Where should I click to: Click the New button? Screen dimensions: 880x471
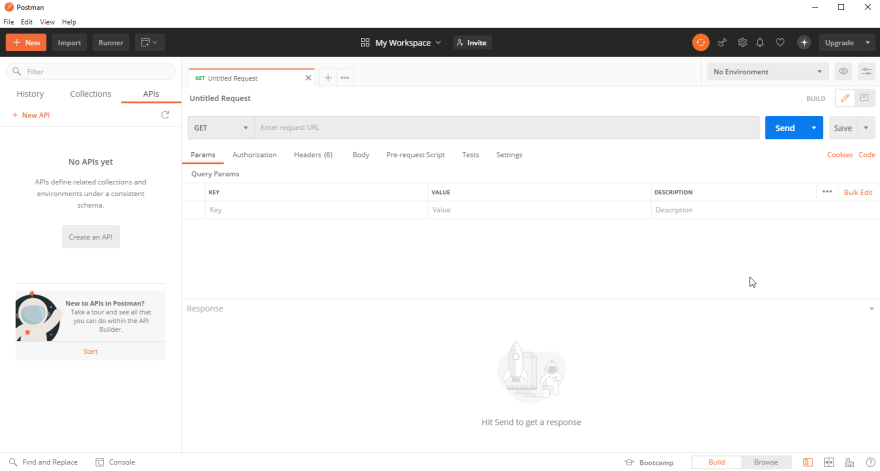[x=26, y=43]
